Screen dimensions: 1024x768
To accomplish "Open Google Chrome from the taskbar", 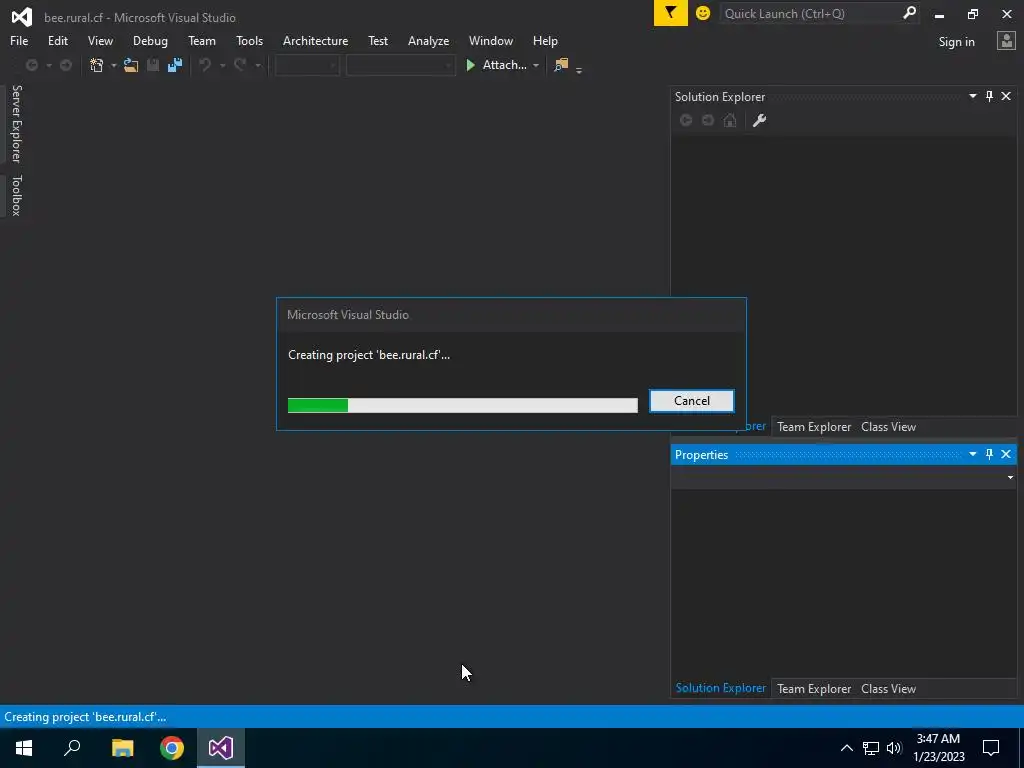I will point(172,748).
